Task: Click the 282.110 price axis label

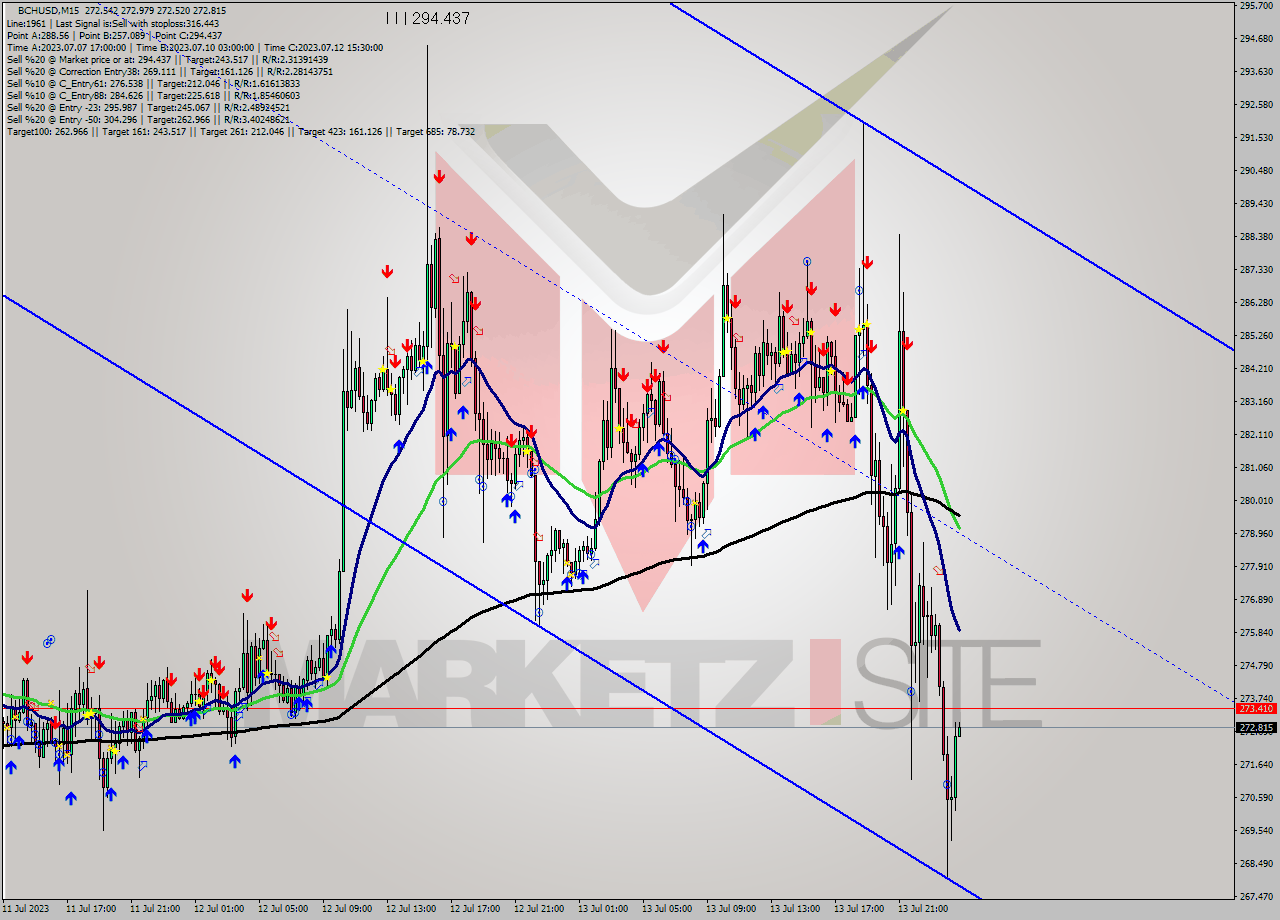Action: 1256,435
